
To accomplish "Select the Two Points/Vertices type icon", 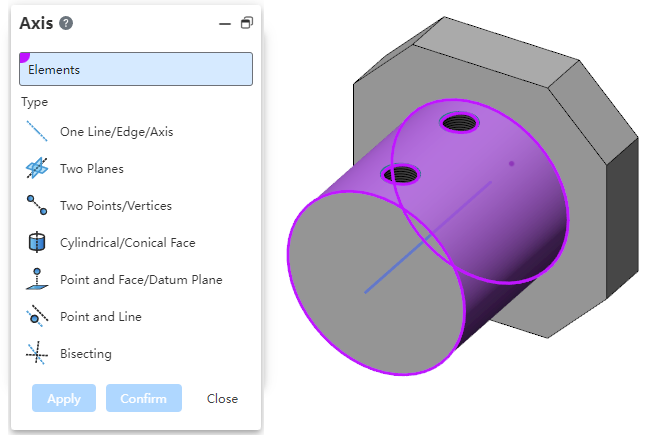I will [36, 205].
